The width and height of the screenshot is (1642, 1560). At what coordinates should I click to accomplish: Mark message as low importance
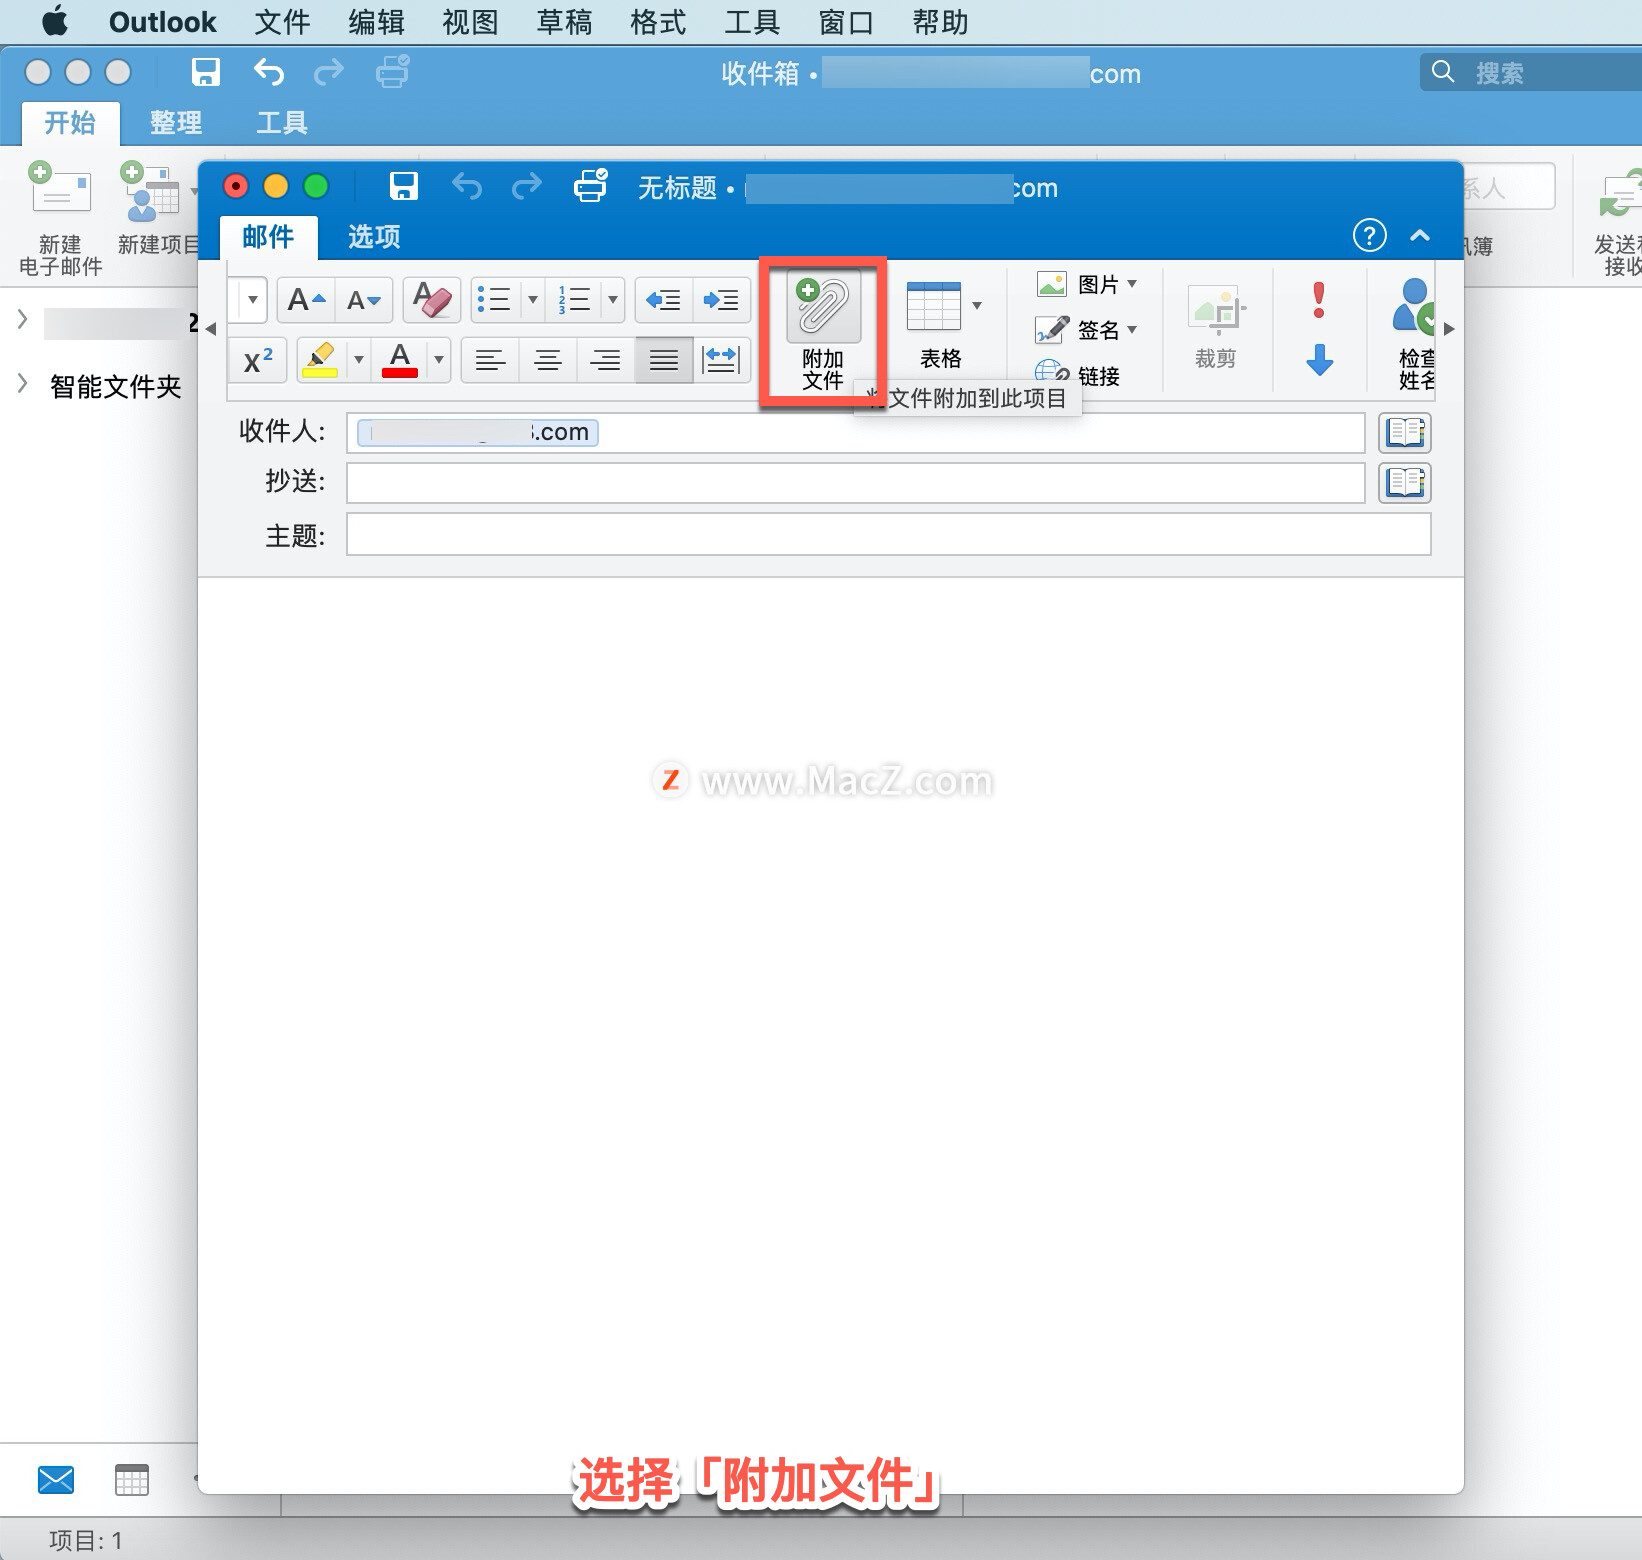point(1320,360)
